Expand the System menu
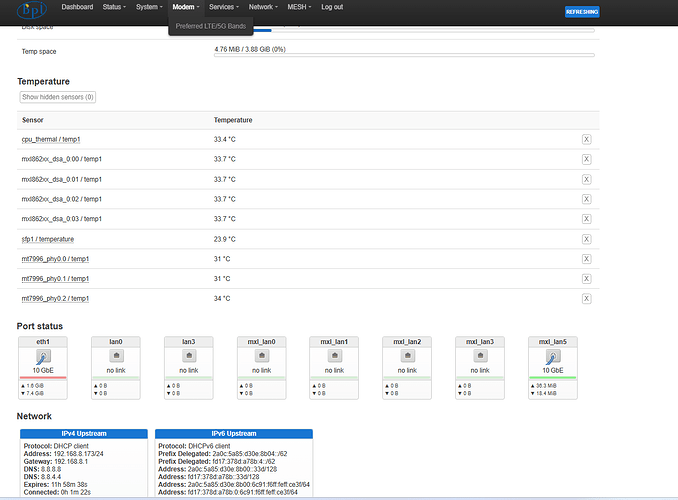678x500 pixels. pyautogui.click(x=149, y=7)
